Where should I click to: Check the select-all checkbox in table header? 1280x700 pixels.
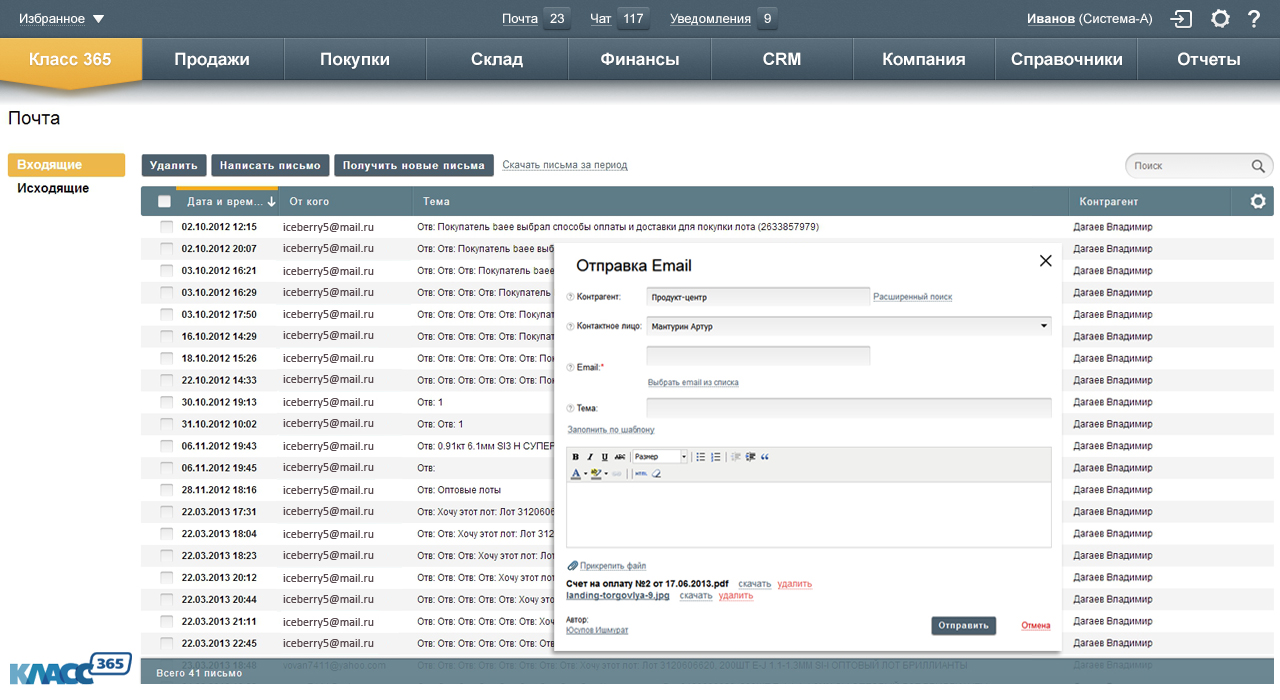click(165, 201)
